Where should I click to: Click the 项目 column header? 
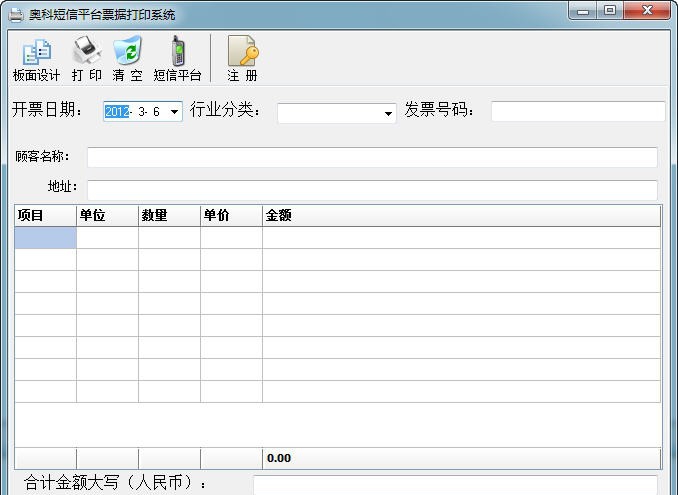pos(45,215)
